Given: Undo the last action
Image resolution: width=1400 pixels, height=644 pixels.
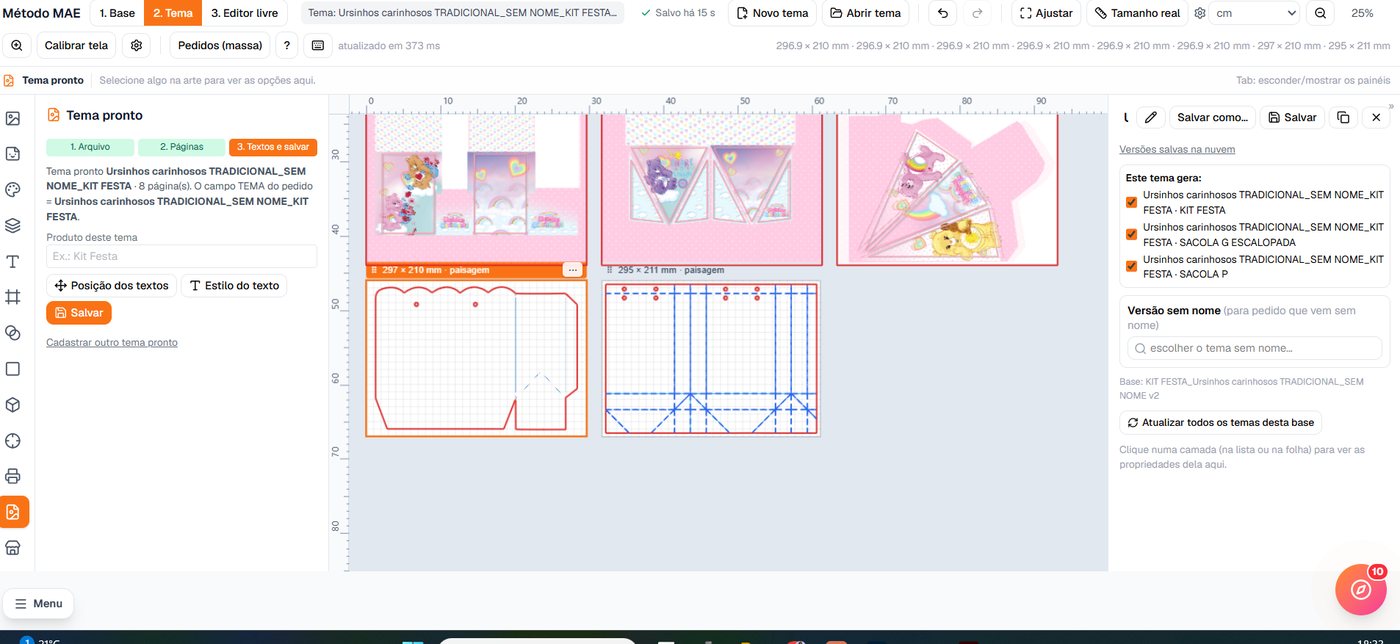Looking at the screenshot, I should (943, 13).
